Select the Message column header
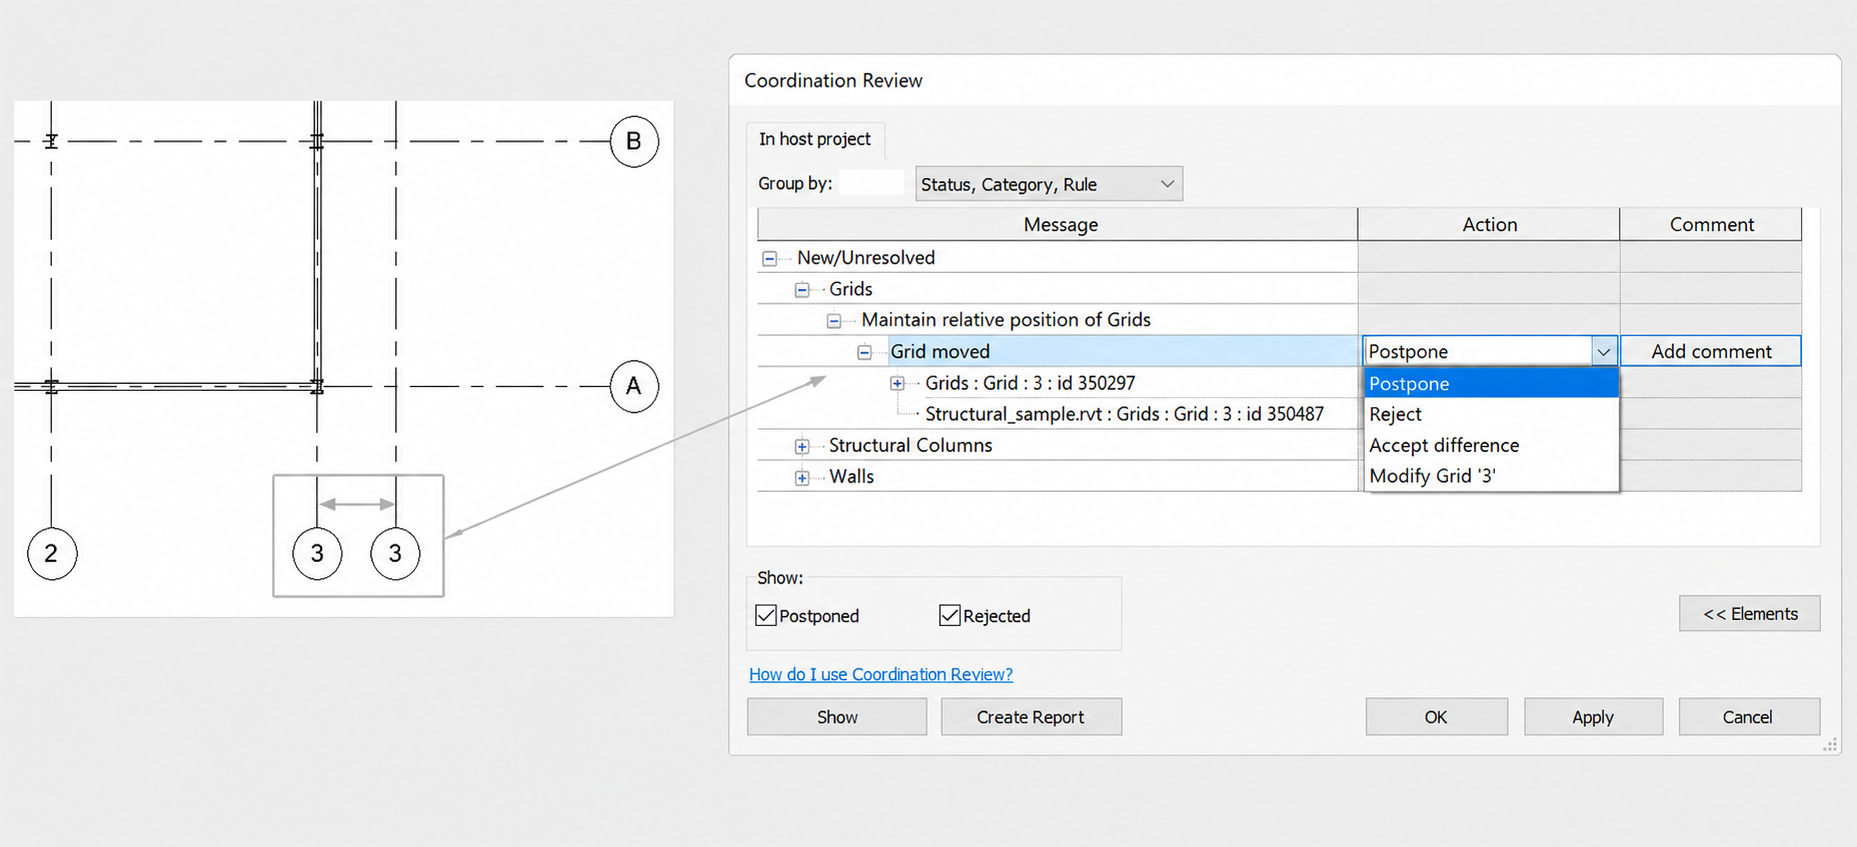1857x847 pixels. coord(1058,224)
